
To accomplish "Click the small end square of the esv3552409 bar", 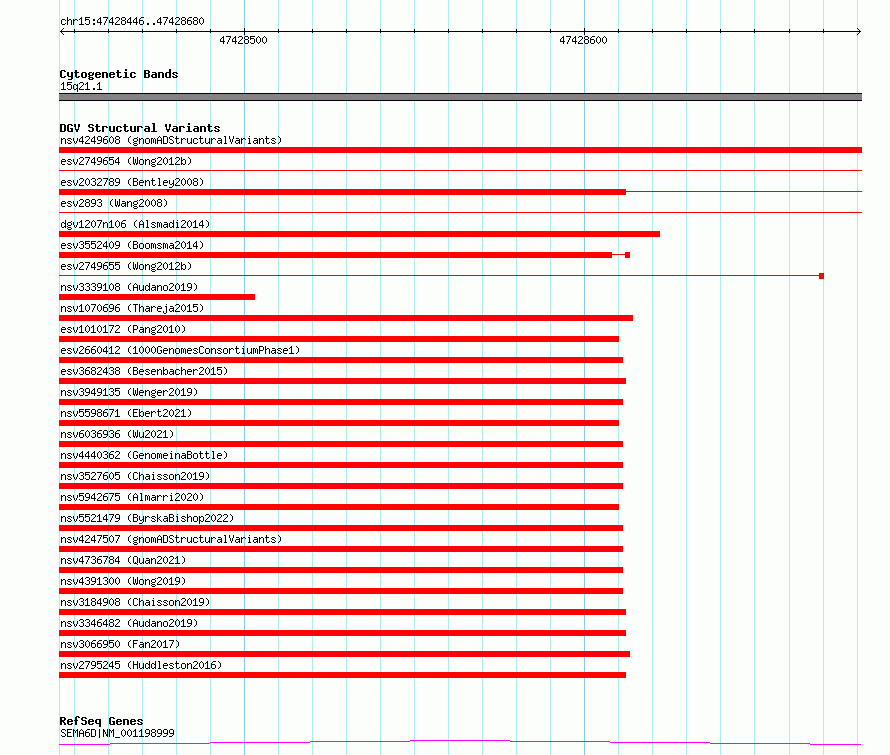I will point(627,255).
